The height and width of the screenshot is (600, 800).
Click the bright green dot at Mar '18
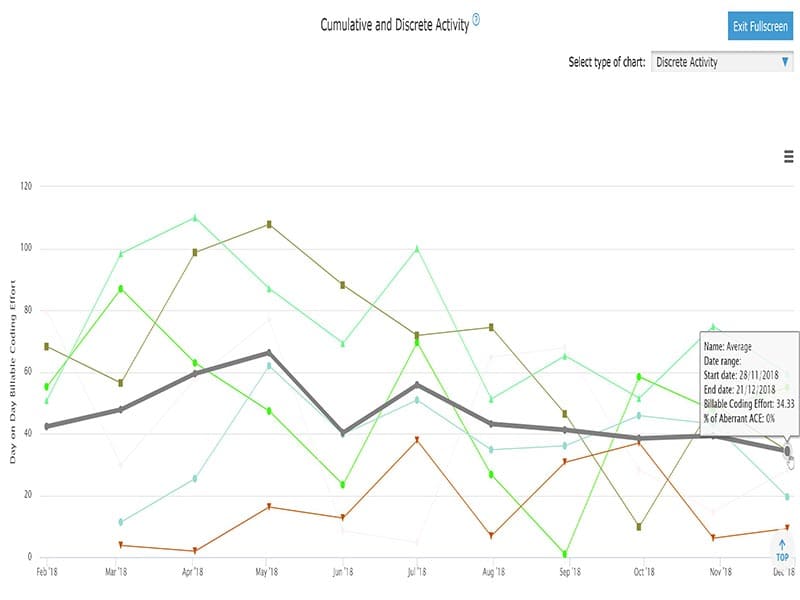coord(121,289)
